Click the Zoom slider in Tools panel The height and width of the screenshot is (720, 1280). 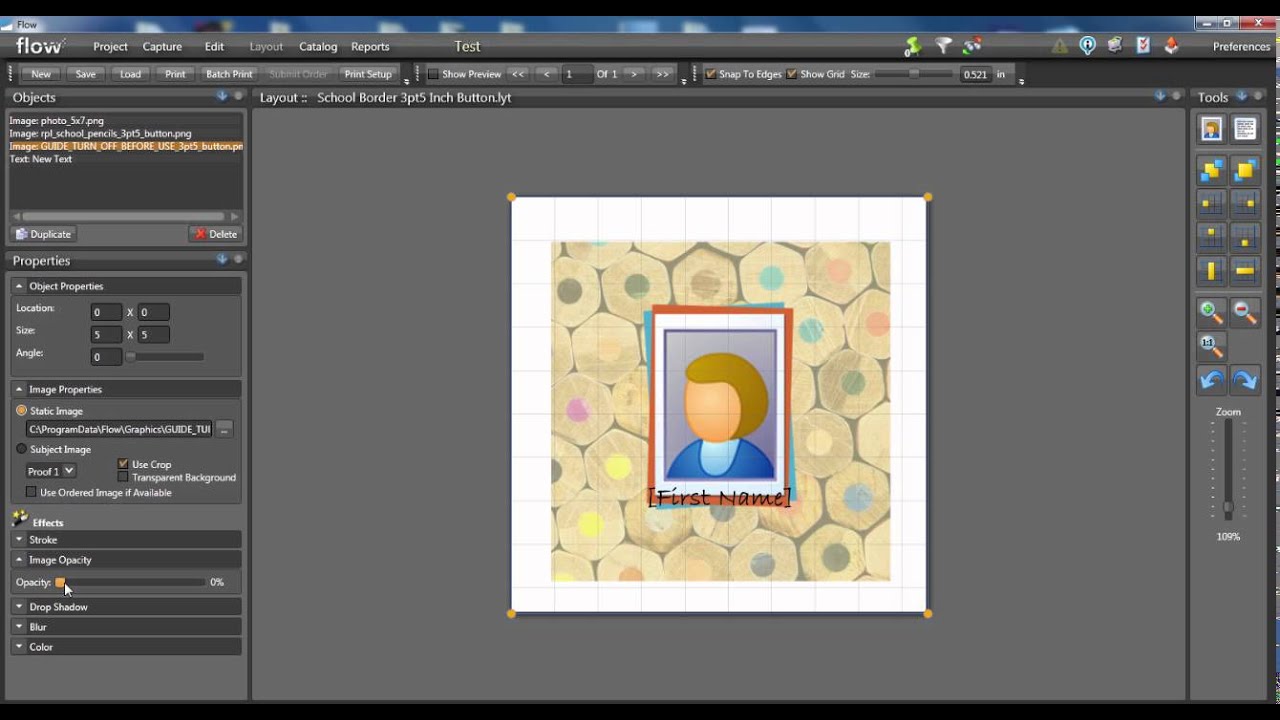coord(1228,470)
